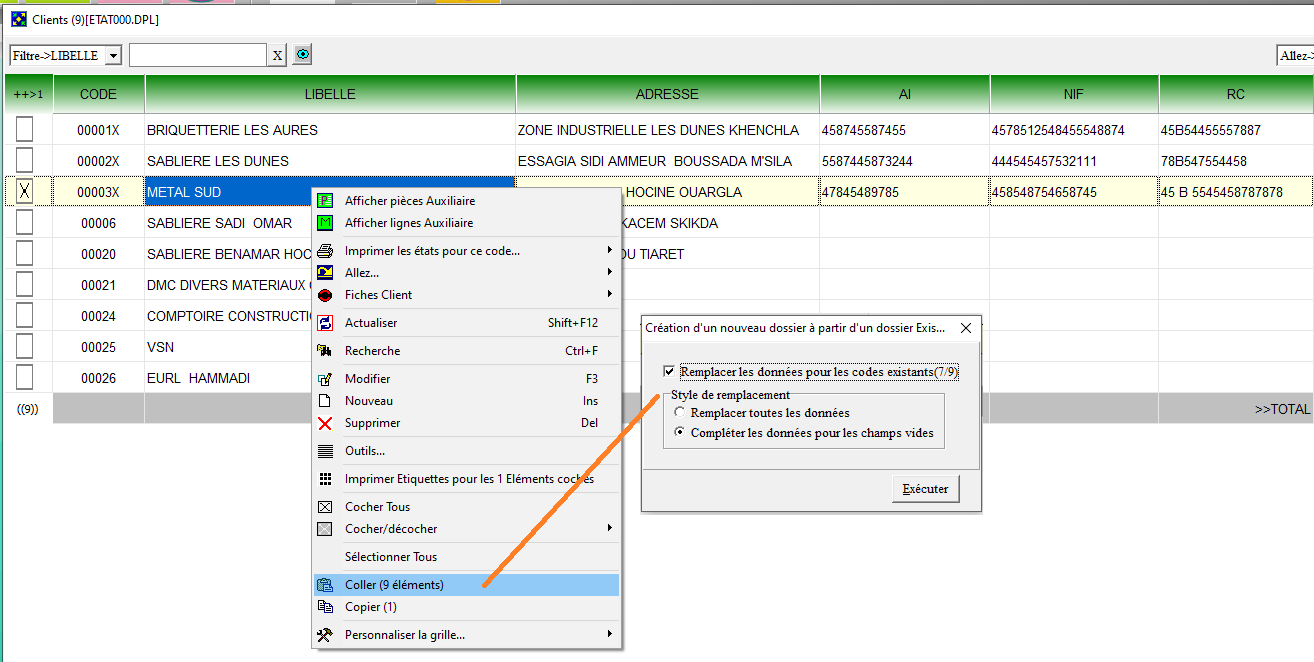
Task: Click AI value 47845489785
Action: click(905, 192)
